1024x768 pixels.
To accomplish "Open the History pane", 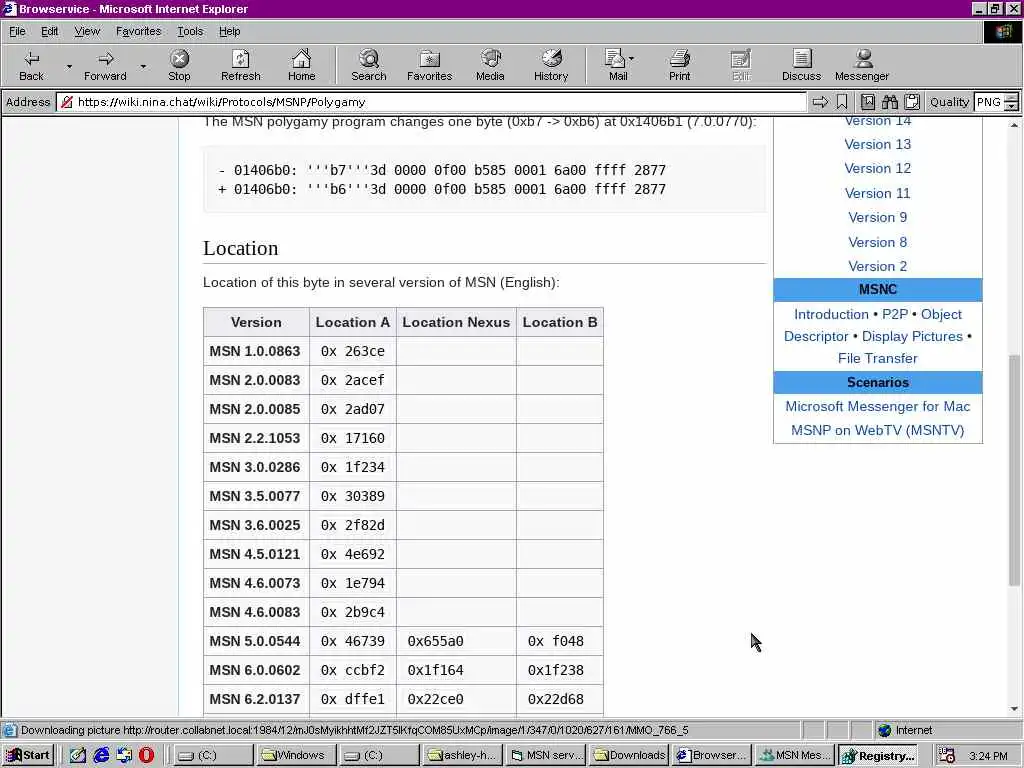I will click(551, 65).
